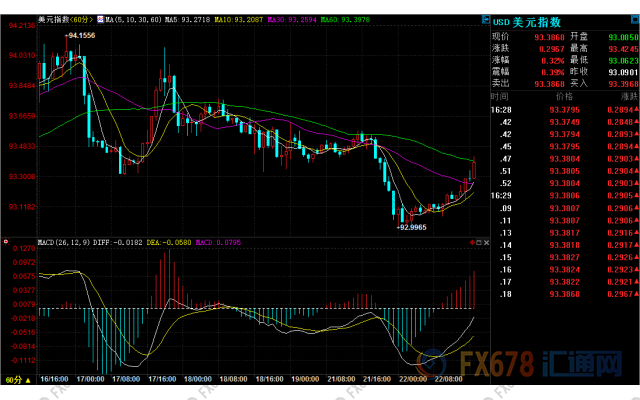Click 最低 value 93.0623

623,61
